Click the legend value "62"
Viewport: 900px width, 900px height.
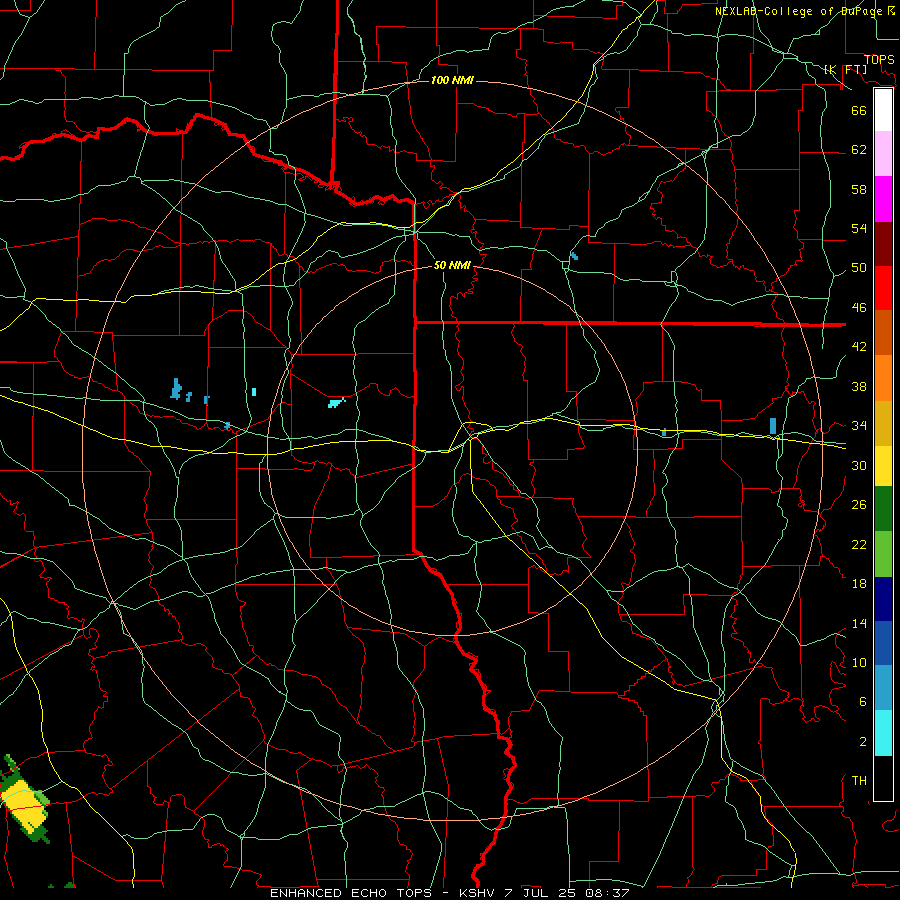pos(859,150)
